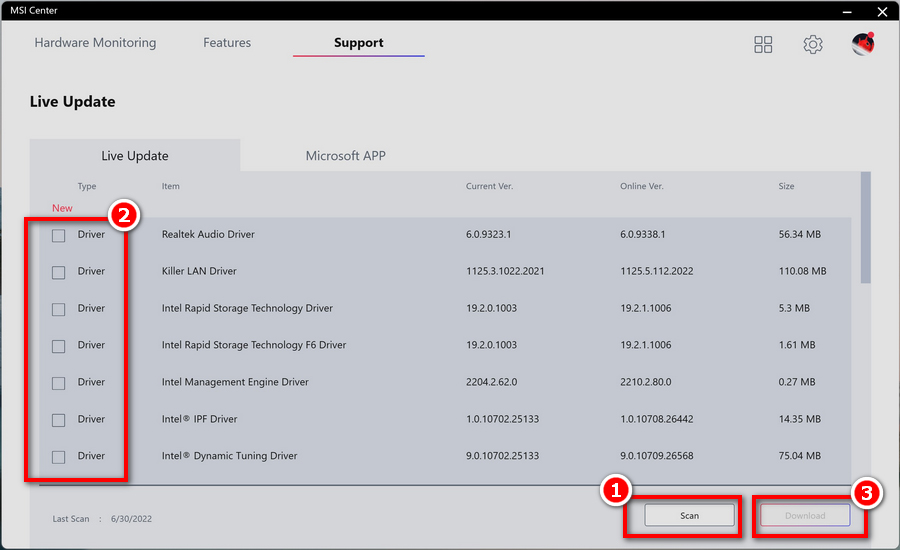
Task: Click the 14.35 MB size value
Action: pos(800,419)
